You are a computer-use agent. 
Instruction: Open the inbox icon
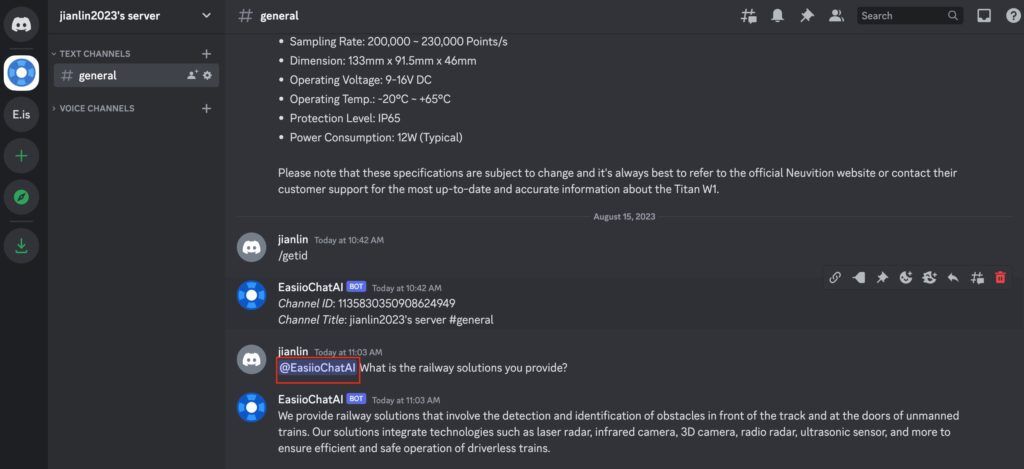[984, 16]
